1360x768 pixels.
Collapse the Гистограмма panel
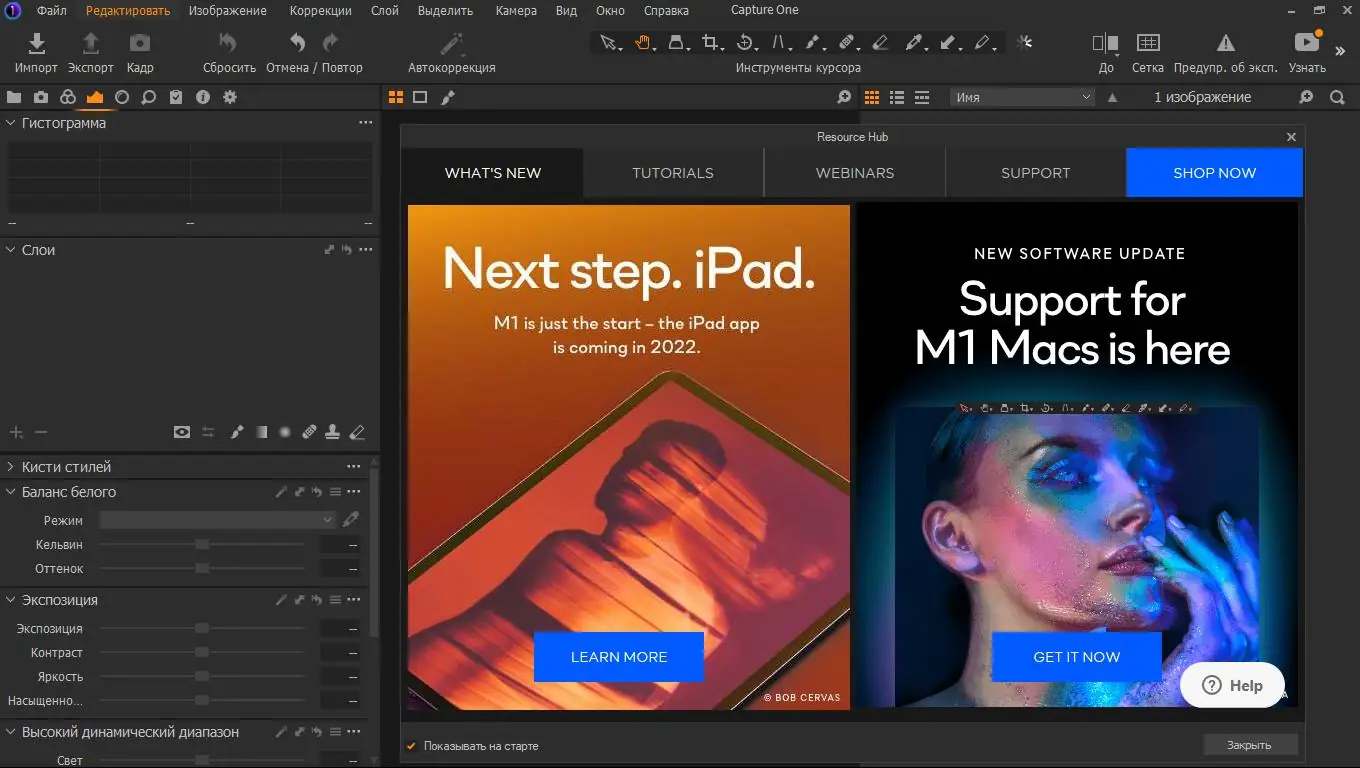coord(11,123)
